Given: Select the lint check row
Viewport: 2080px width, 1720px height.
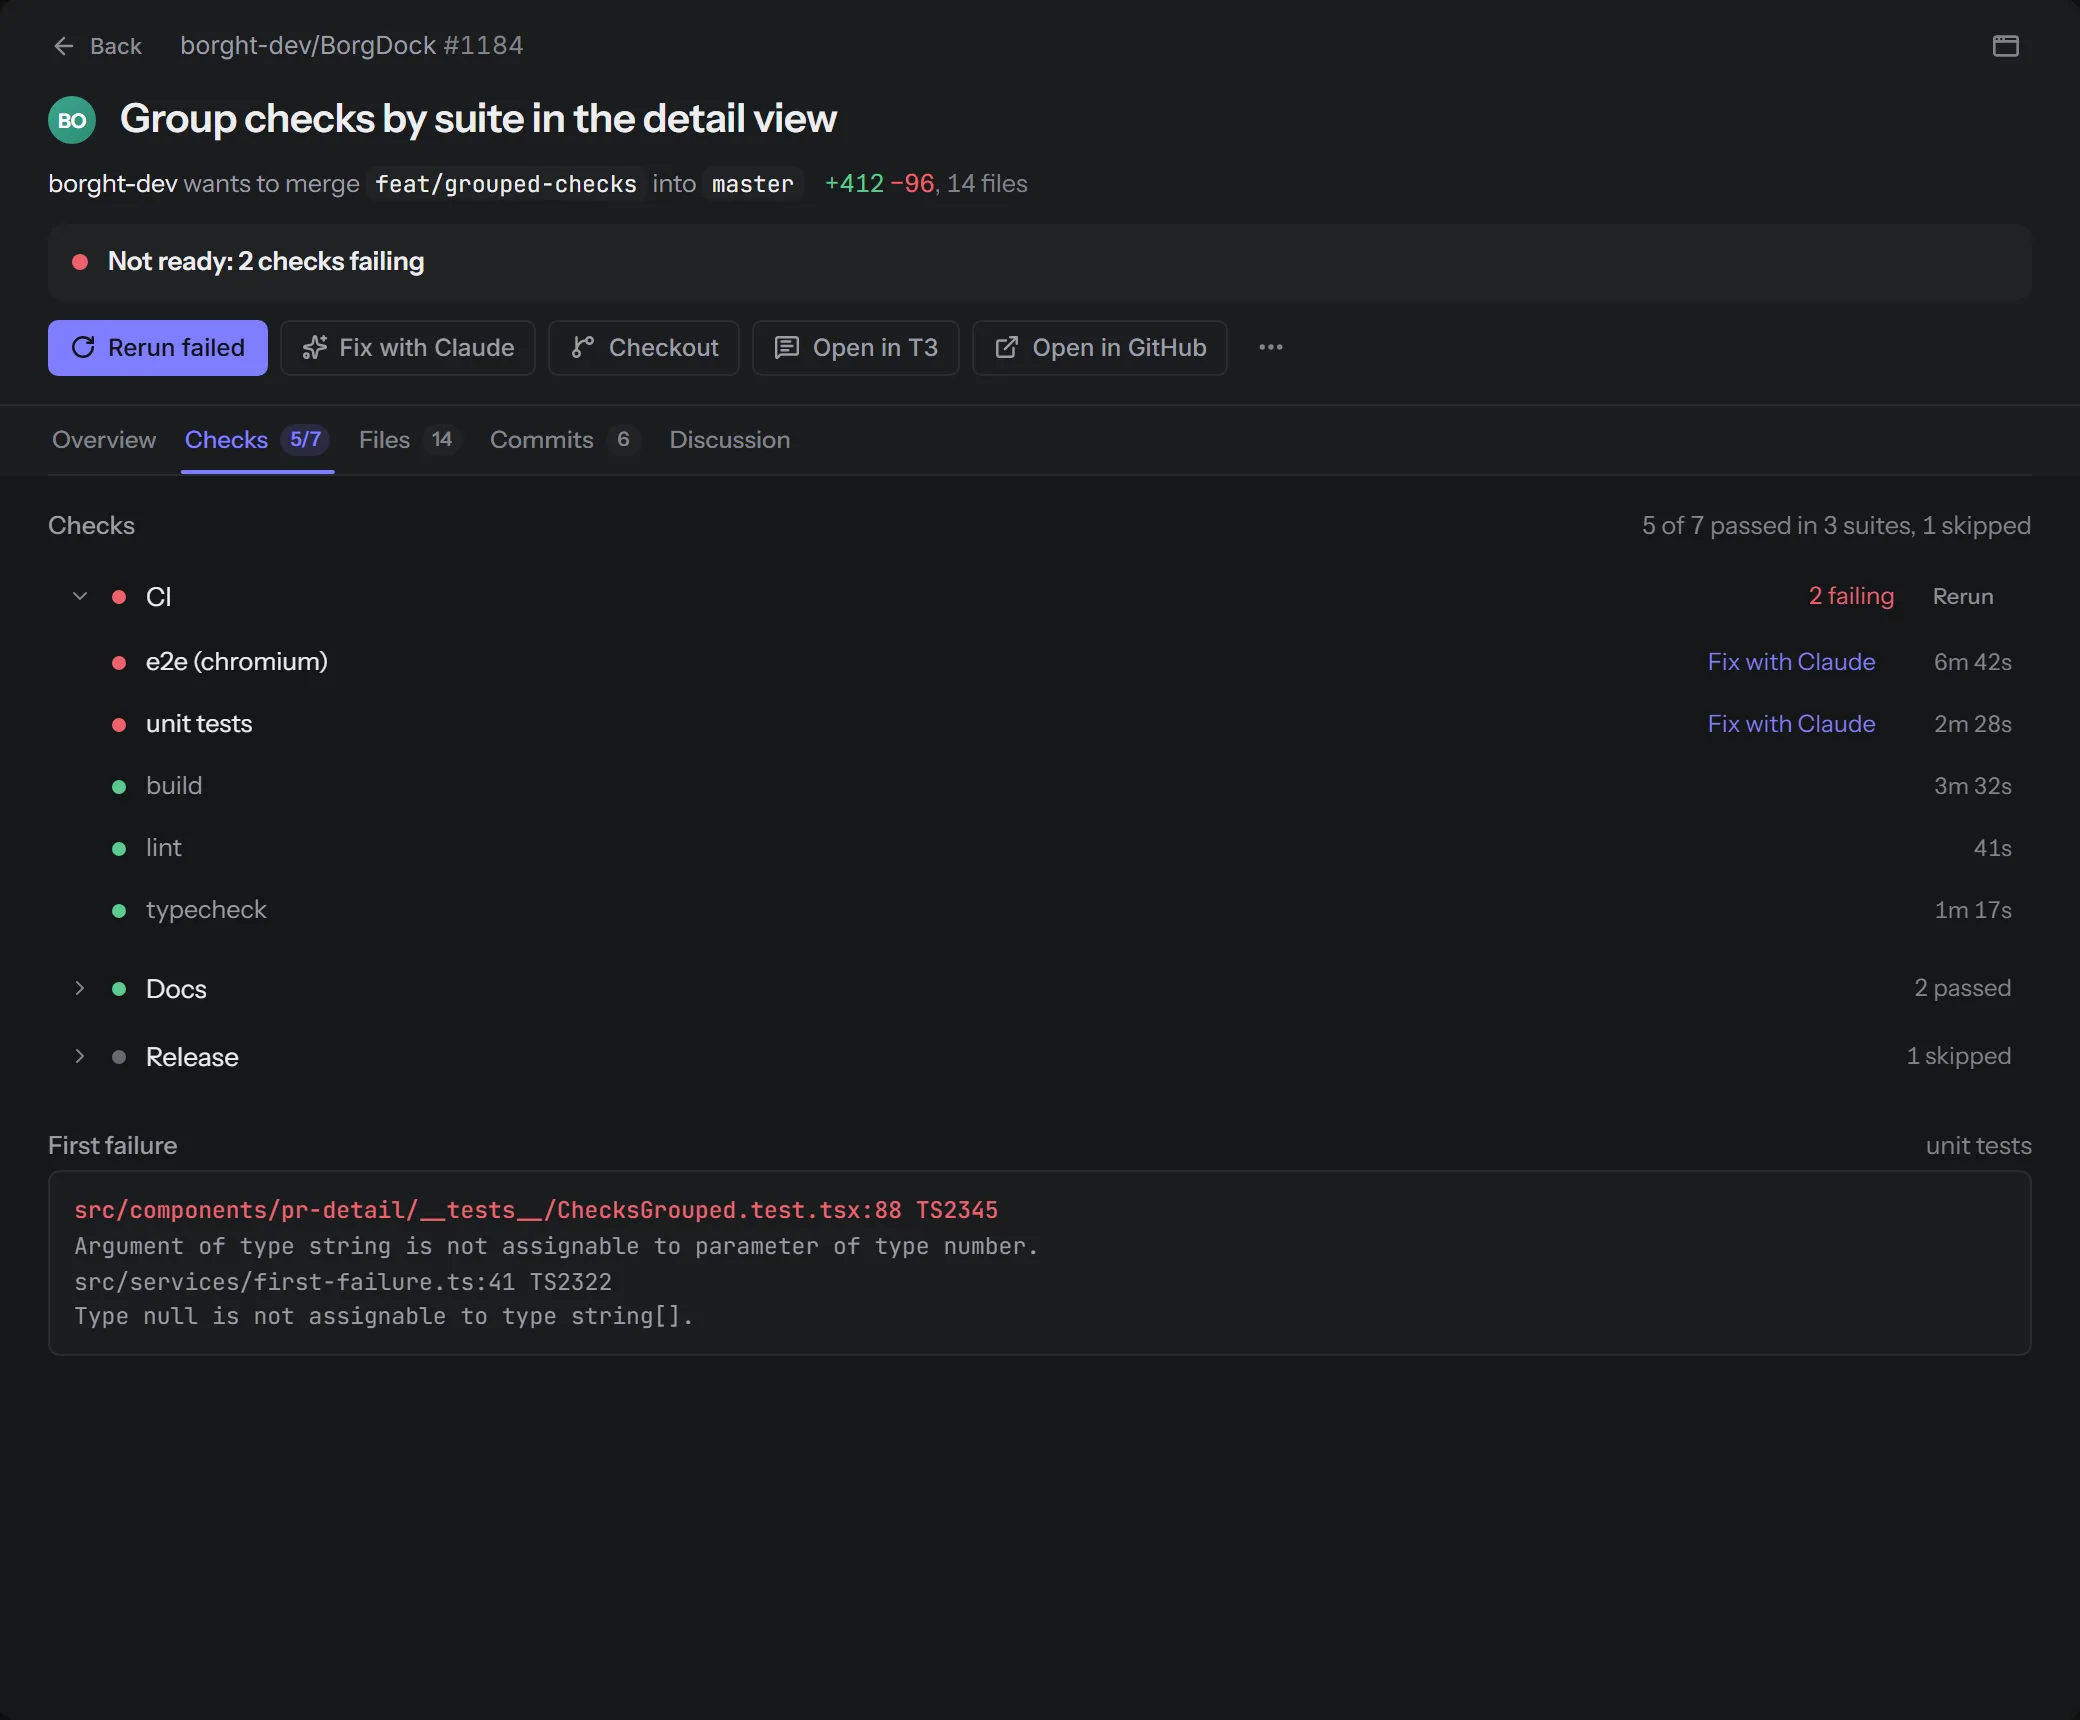Looking at the screenshot, I should point(1040,848).
